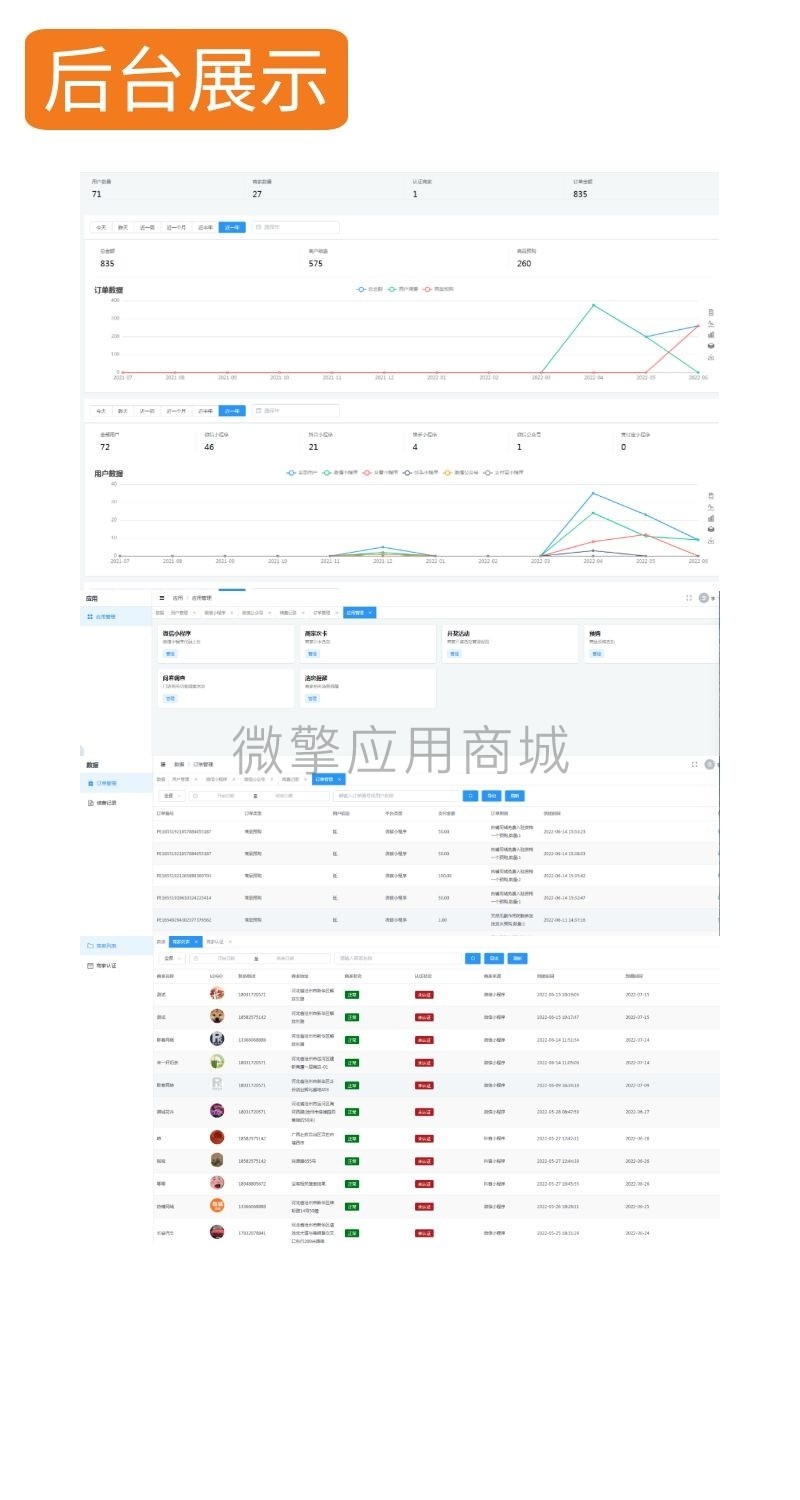Toggle red legend series in user data chart
The width and height of the screenshot is (800, 1500).
379,472
